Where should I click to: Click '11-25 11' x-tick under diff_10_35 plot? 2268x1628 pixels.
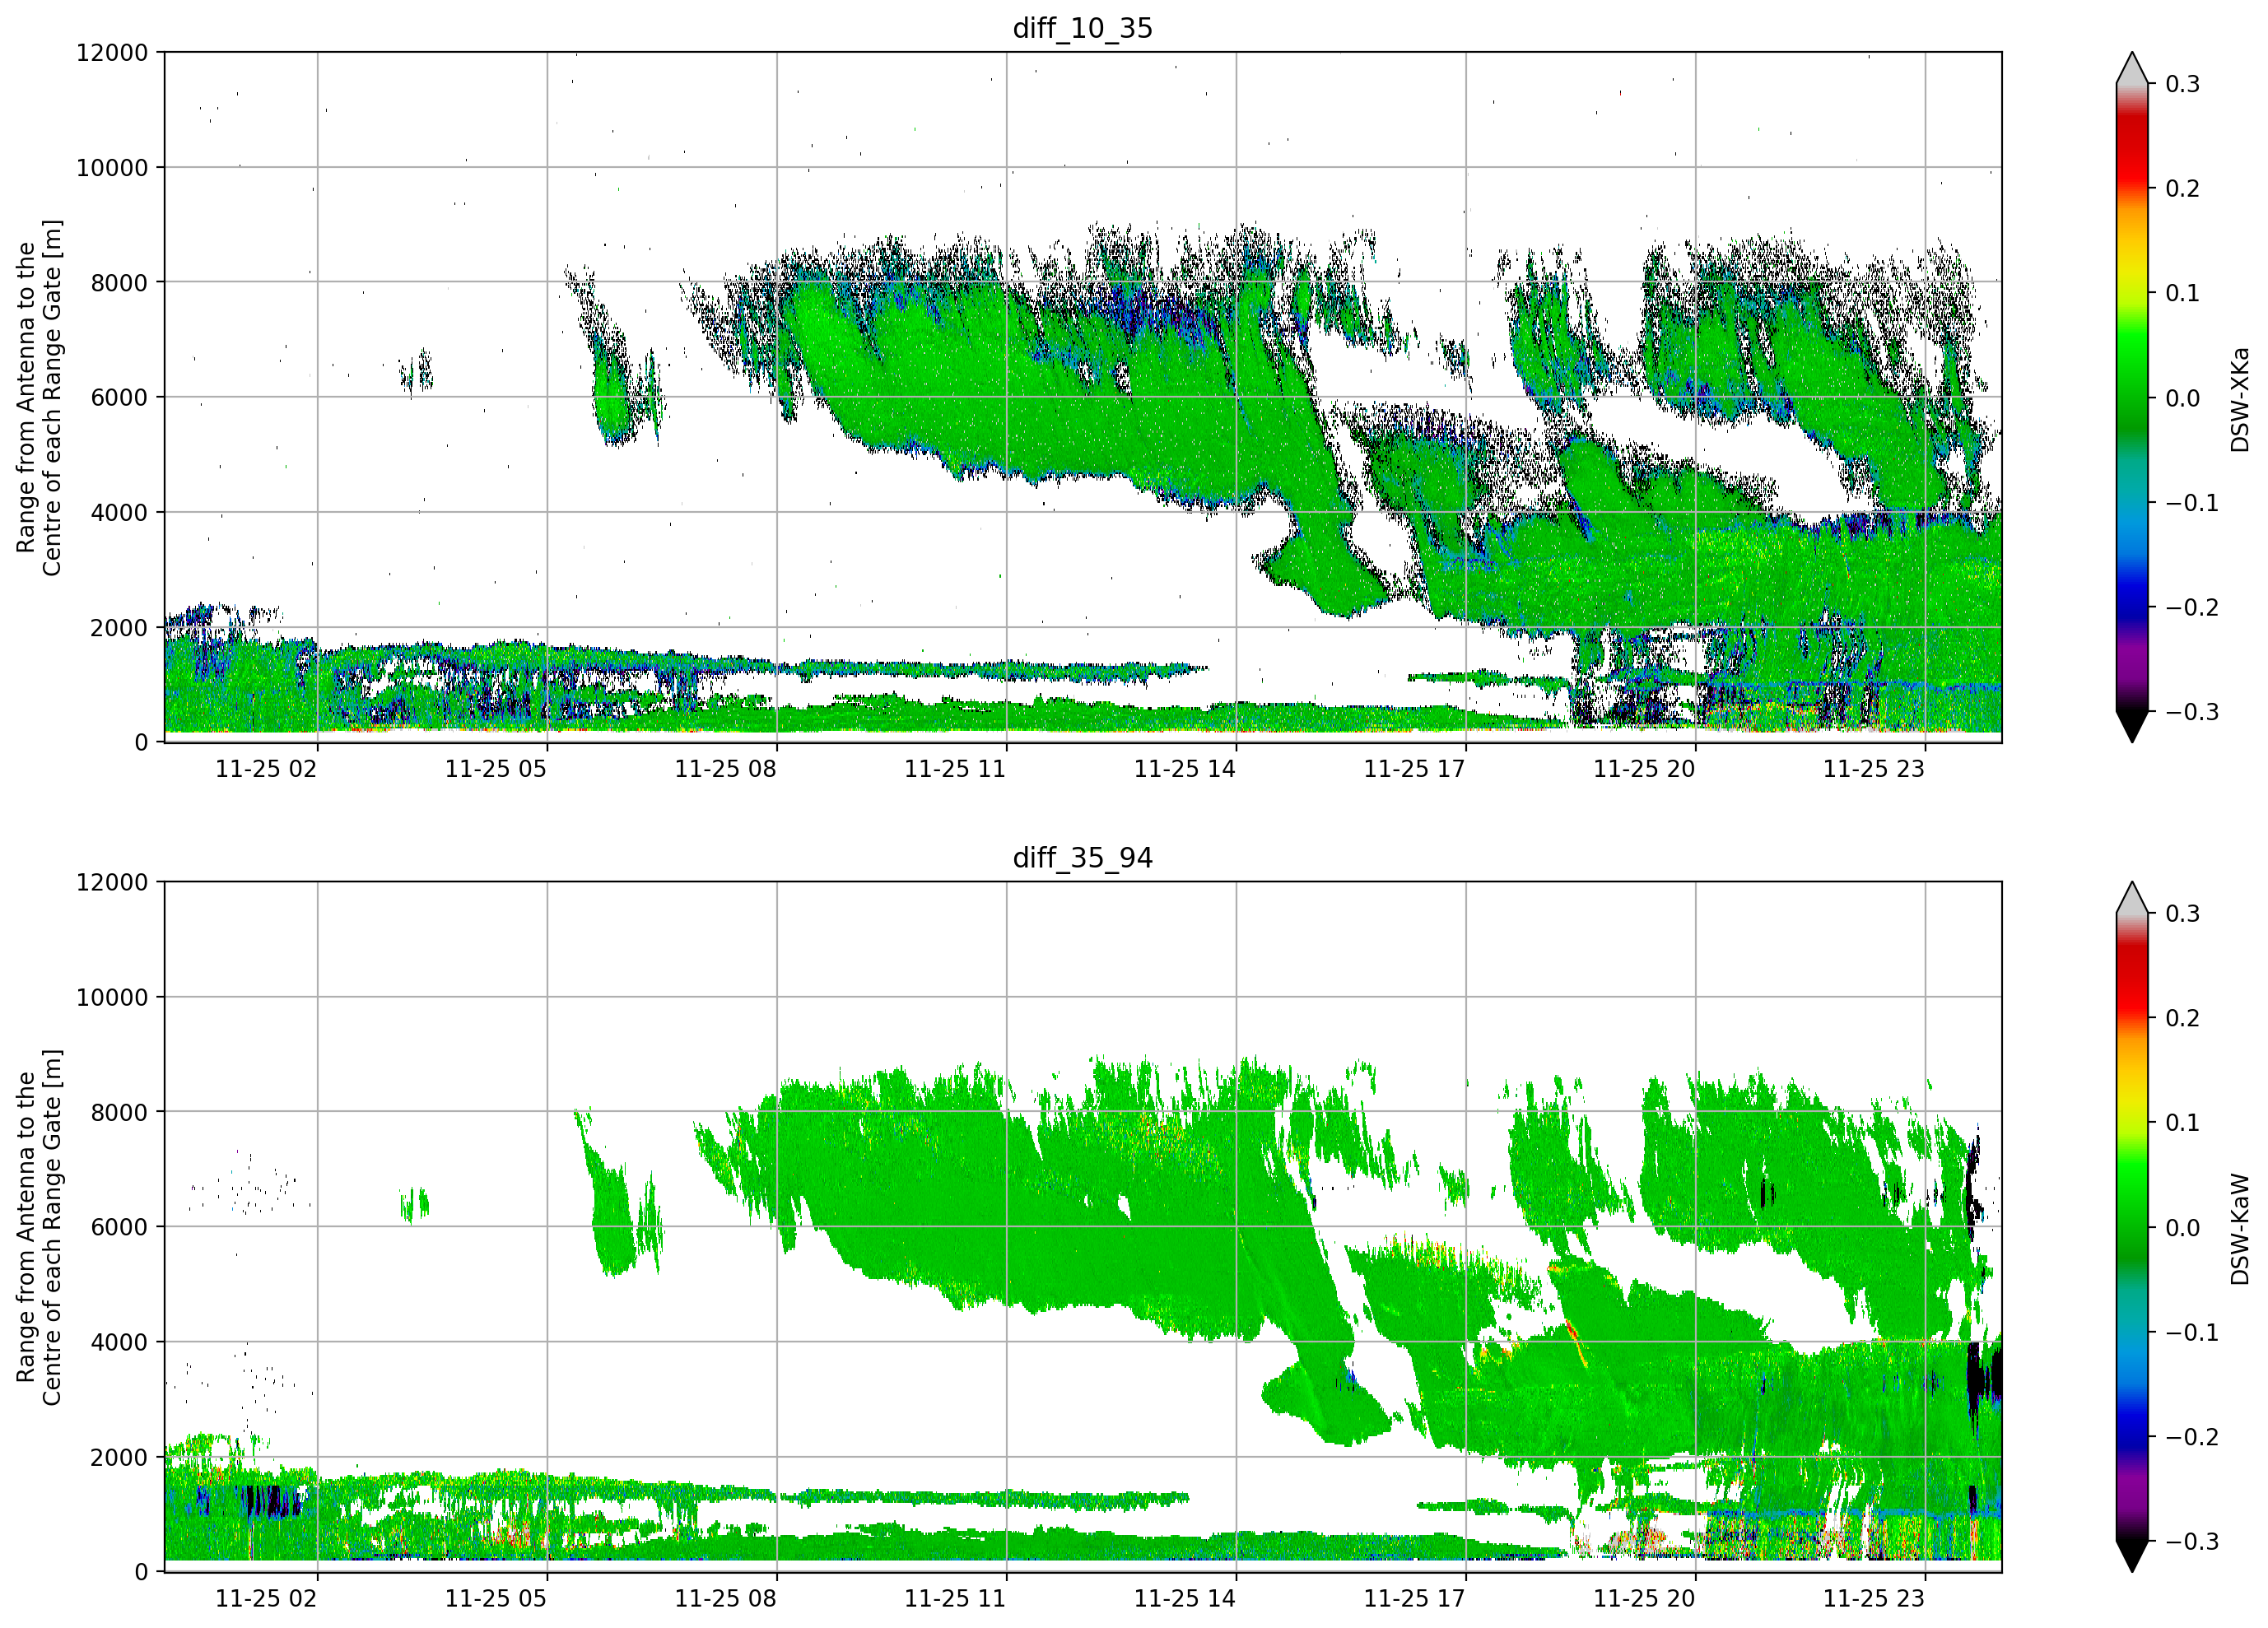pos(955,769)
